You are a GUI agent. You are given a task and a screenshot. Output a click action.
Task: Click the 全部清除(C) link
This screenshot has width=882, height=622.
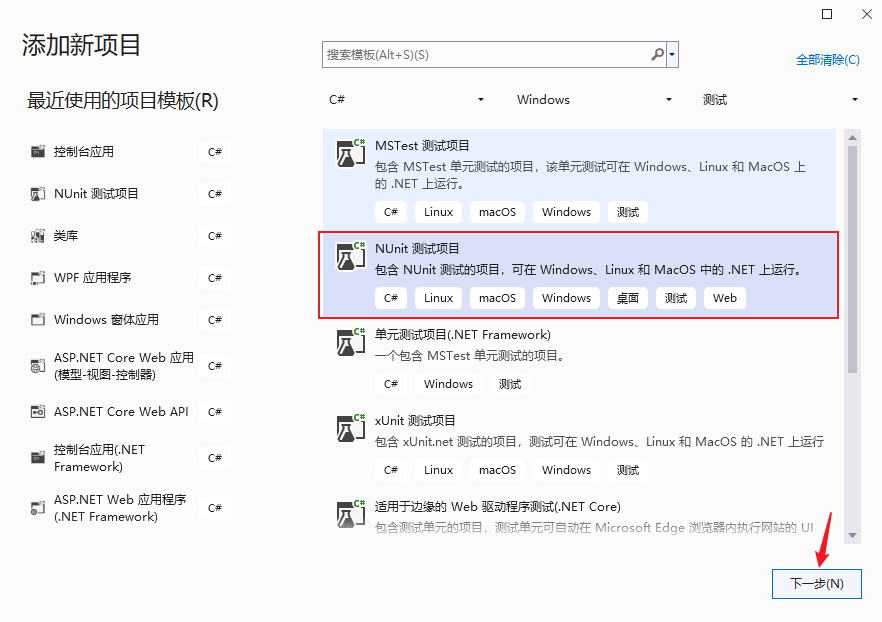coord(827,60)
